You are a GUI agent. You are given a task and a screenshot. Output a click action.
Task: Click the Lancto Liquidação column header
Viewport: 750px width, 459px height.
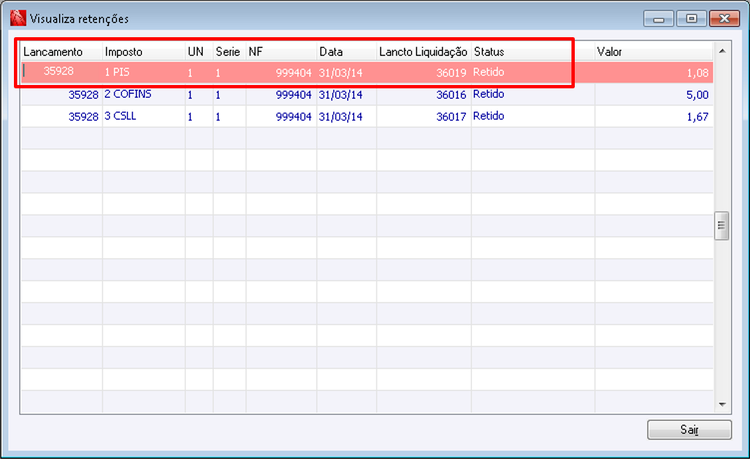pos(424,52)
